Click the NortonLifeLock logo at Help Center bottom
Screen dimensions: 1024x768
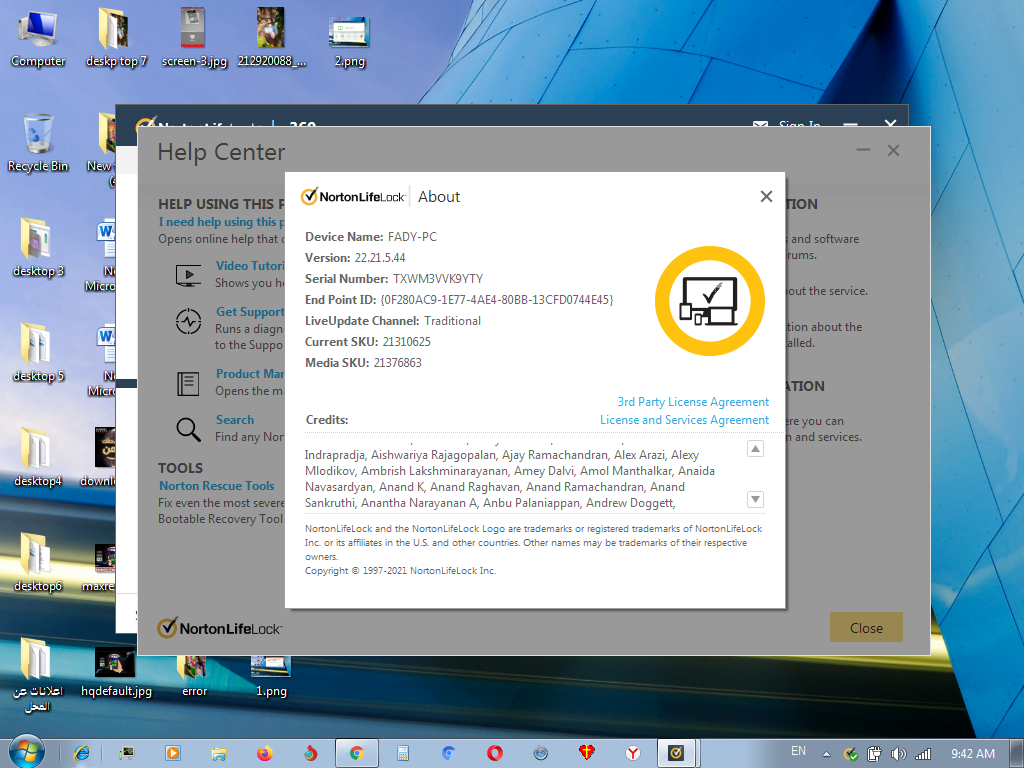pyautogui.click(x=219, y=628)
